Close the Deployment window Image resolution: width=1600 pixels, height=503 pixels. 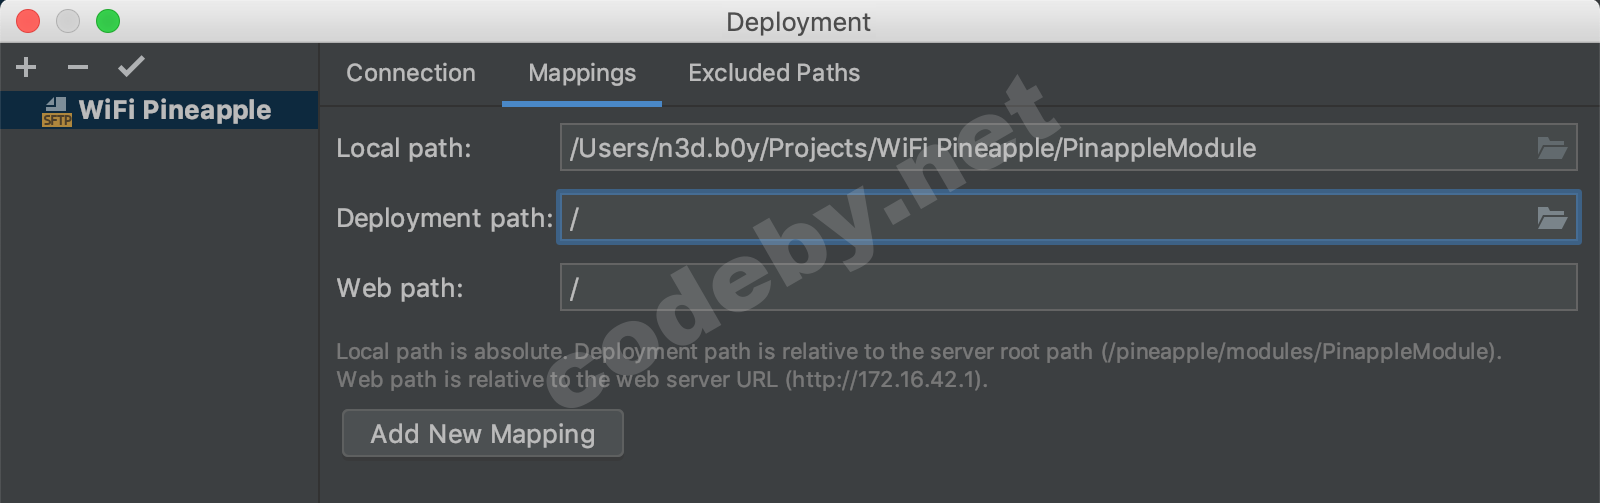[28, 21]
